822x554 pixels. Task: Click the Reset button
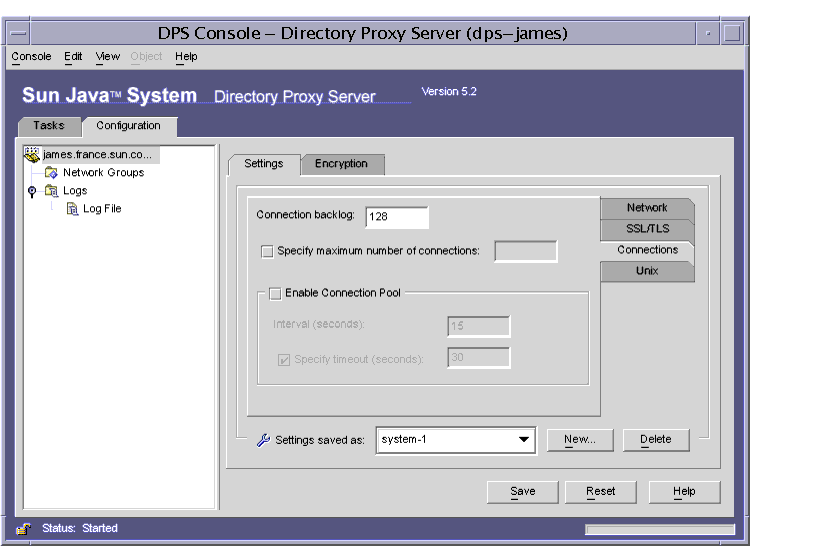click(x=601, y=492)
